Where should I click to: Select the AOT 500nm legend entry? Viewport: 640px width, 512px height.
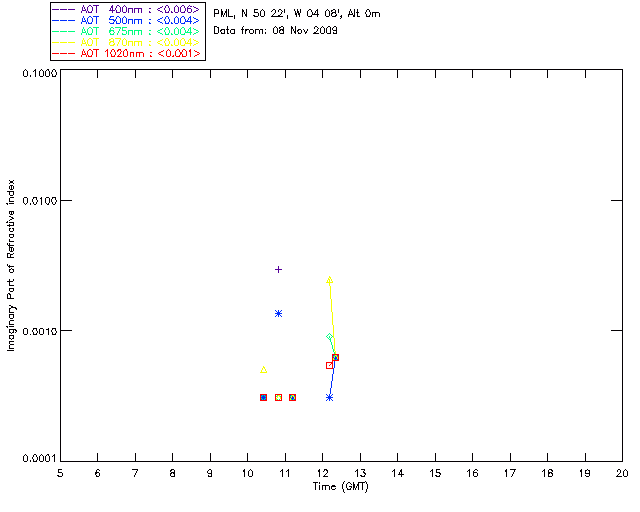[x=127, y=20]
